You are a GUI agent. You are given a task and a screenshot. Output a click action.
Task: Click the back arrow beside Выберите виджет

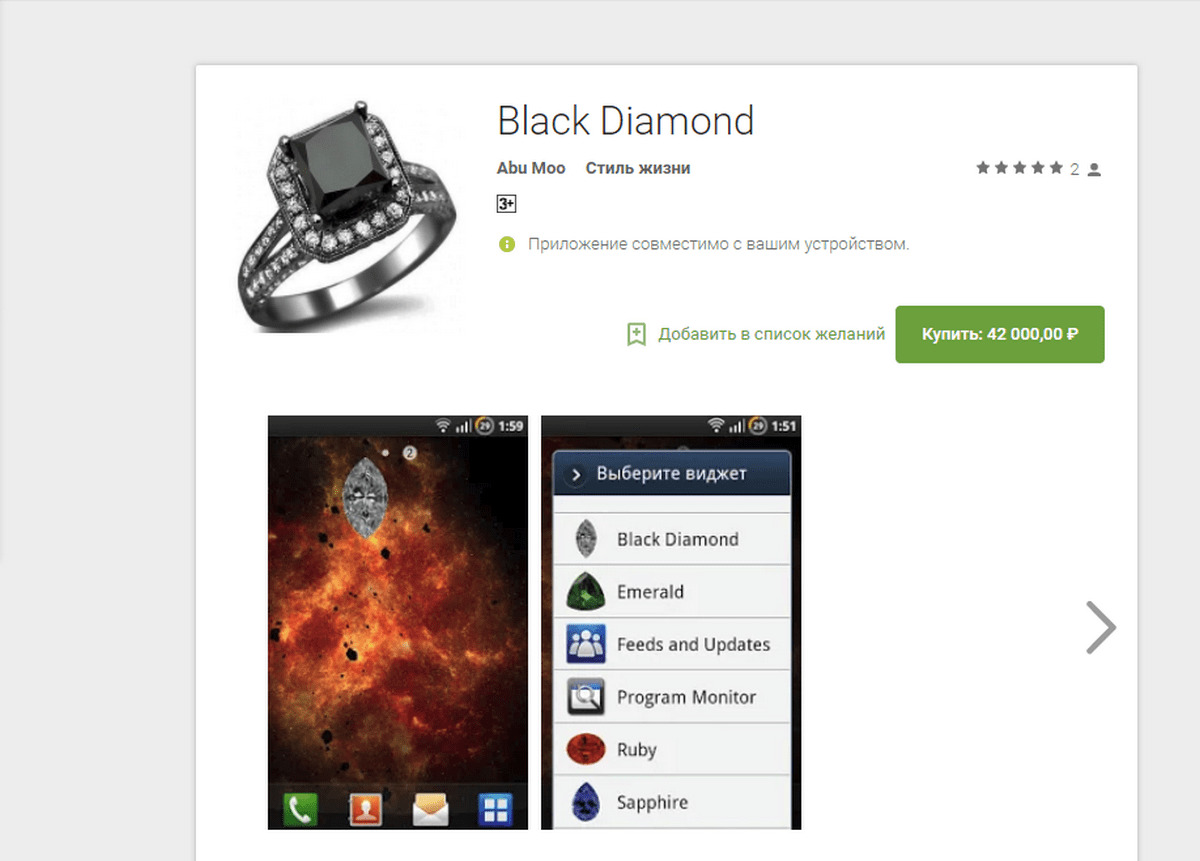tap(575, 476)
